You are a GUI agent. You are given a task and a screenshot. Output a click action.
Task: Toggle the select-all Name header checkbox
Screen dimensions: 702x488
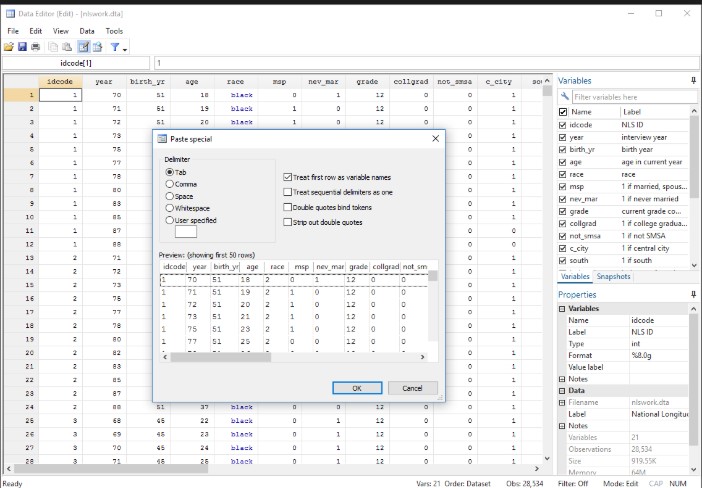pyautogui.click(x=563, y=112)
